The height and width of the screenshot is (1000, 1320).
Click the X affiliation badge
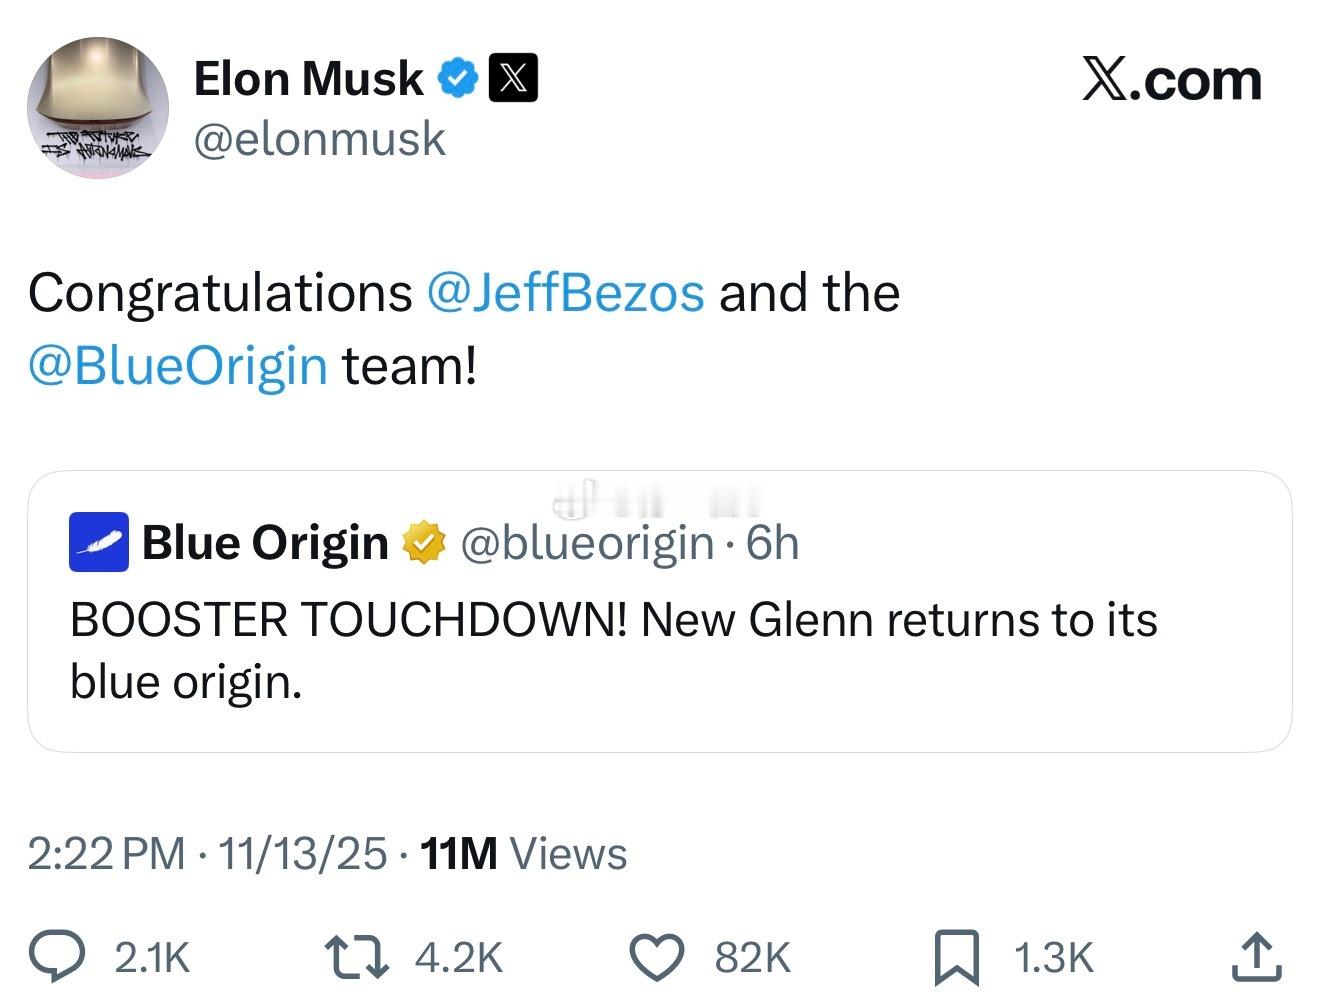tap(513, 79)
